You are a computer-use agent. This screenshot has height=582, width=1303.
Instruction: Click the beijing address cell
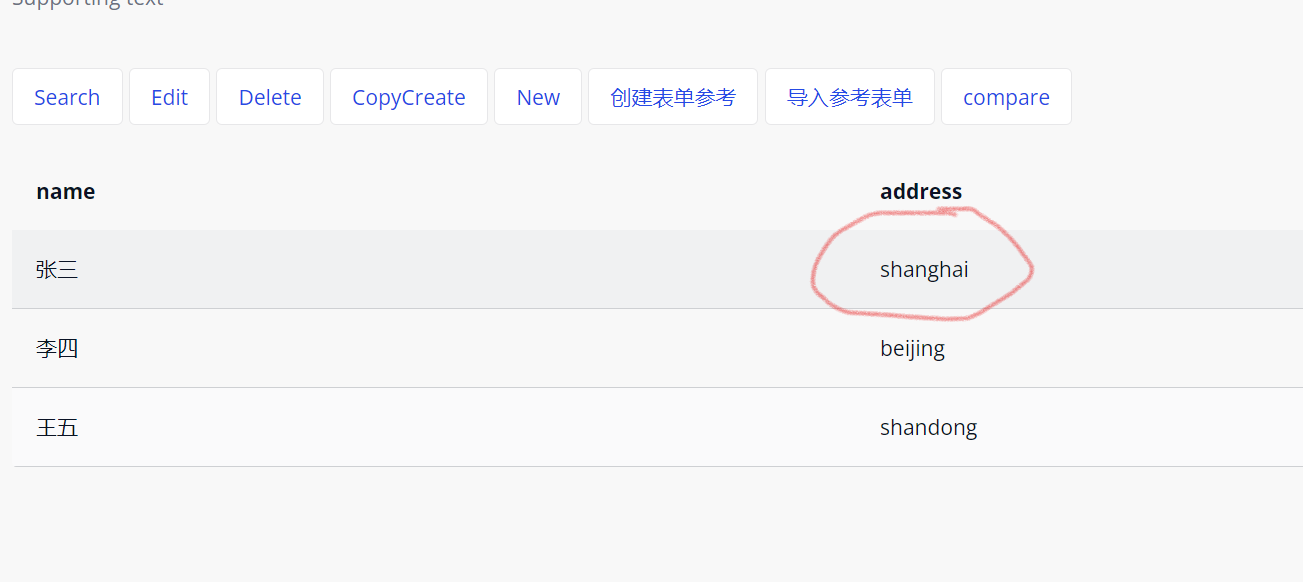click(x=912, y=349)
